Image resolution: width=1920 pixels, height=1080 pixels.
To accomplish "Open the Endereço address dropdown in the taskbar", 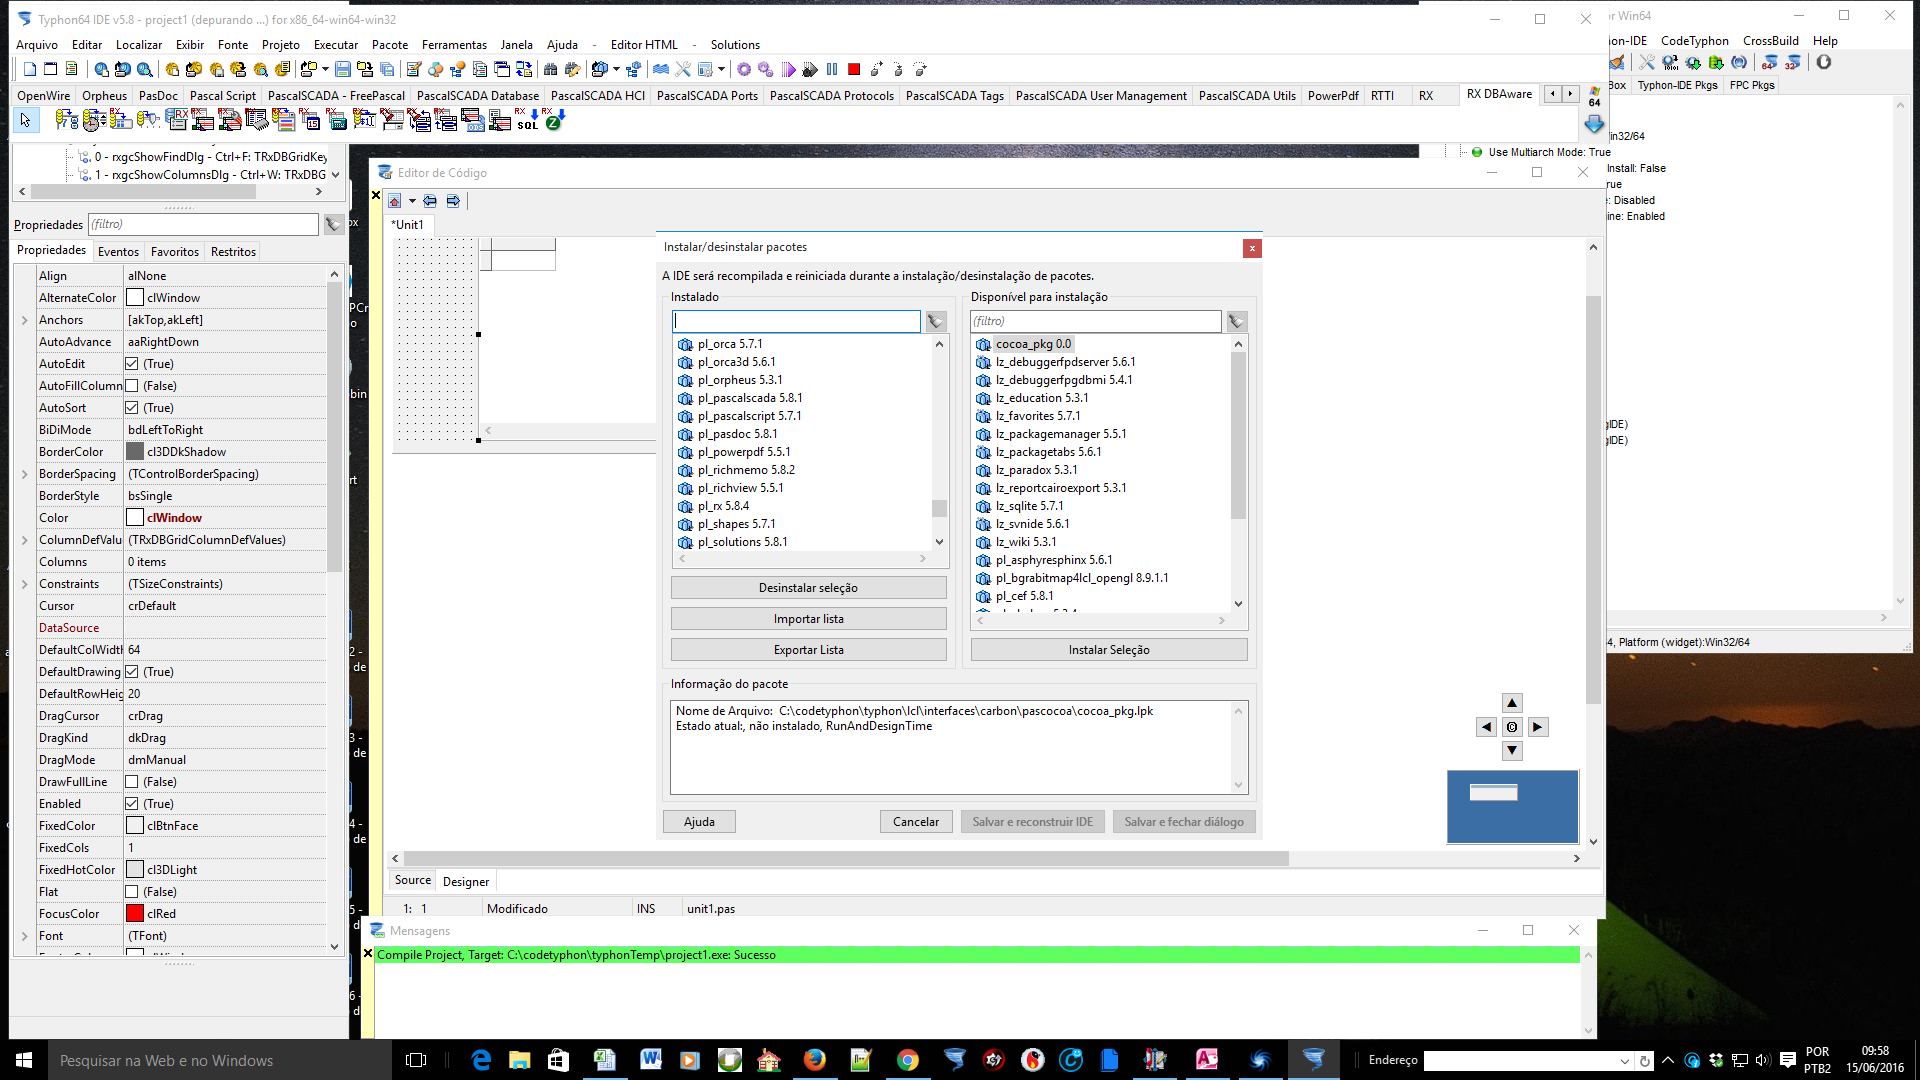I will 1624,1061.
